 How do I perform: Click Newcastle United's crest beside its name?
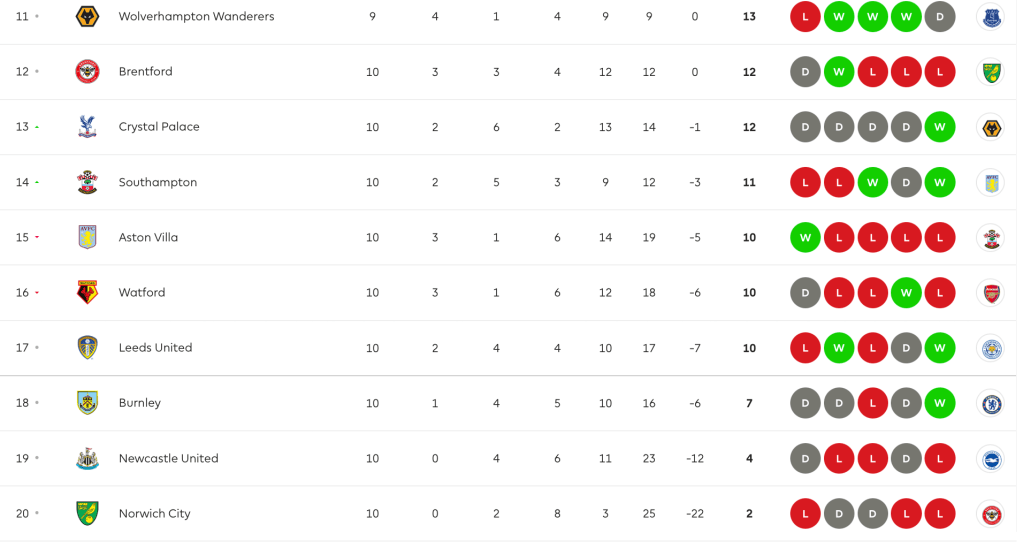[88, 458]
